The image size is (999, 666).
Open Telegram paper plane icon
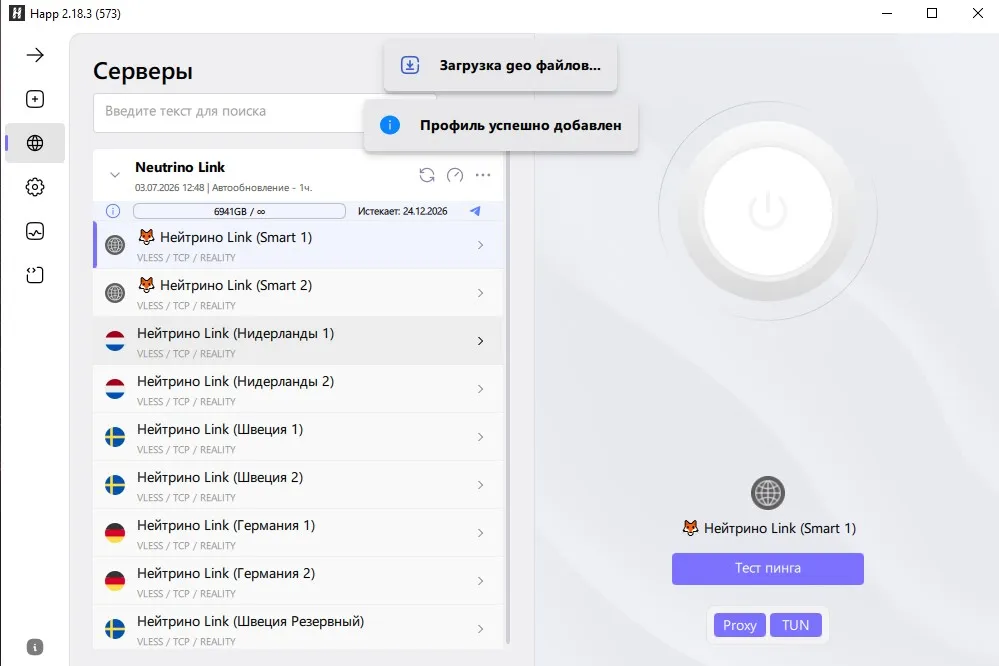[475, 211]
